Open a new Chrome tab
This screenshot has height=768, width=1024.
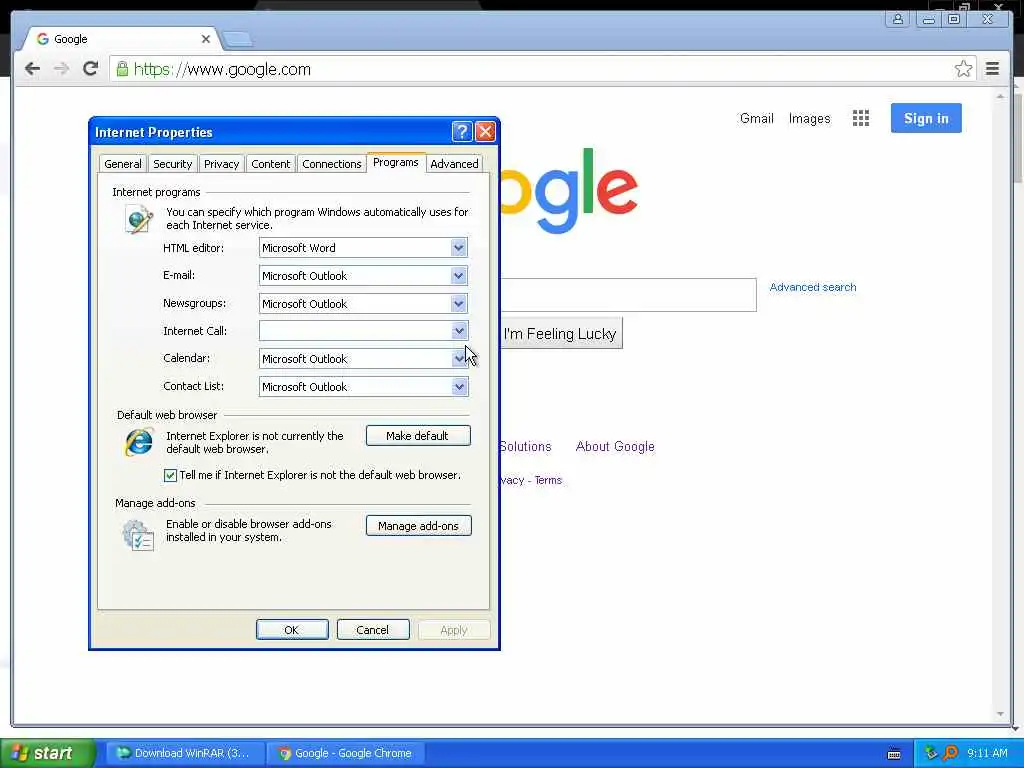click(237, 40)
